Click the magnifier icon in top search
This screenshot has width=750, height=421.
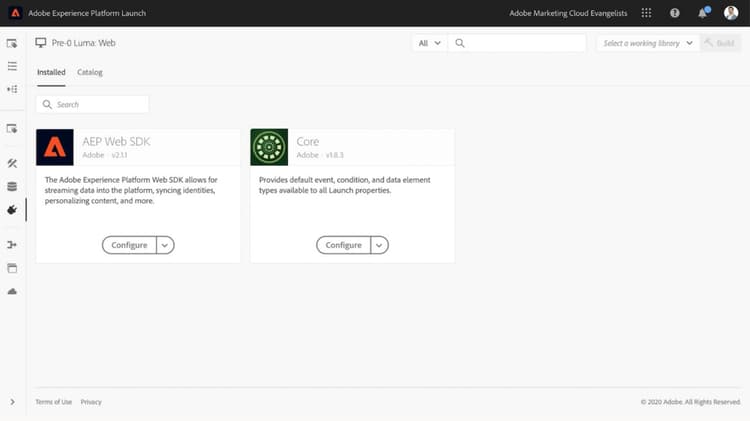(460, 43)
